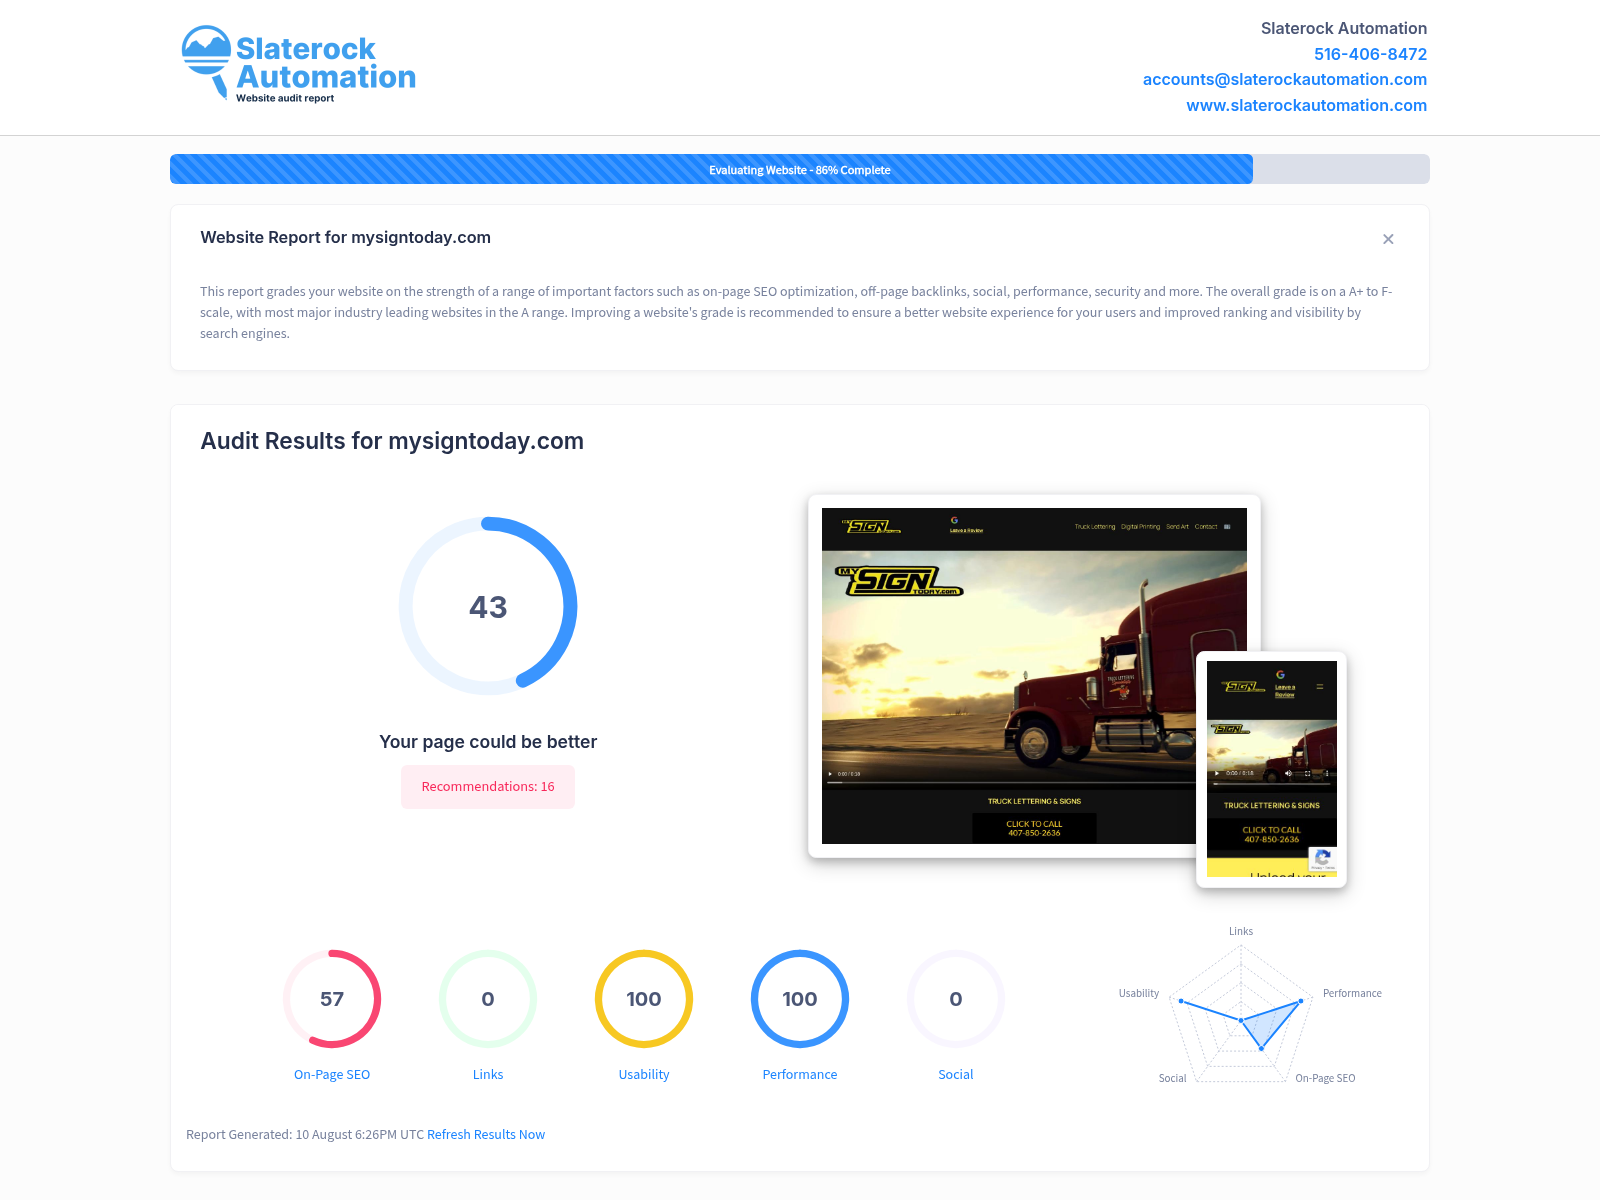The width and height of the screenshot is (1600, 1200).
Task: Open the Performance section link
Action: pos(800,1074)
